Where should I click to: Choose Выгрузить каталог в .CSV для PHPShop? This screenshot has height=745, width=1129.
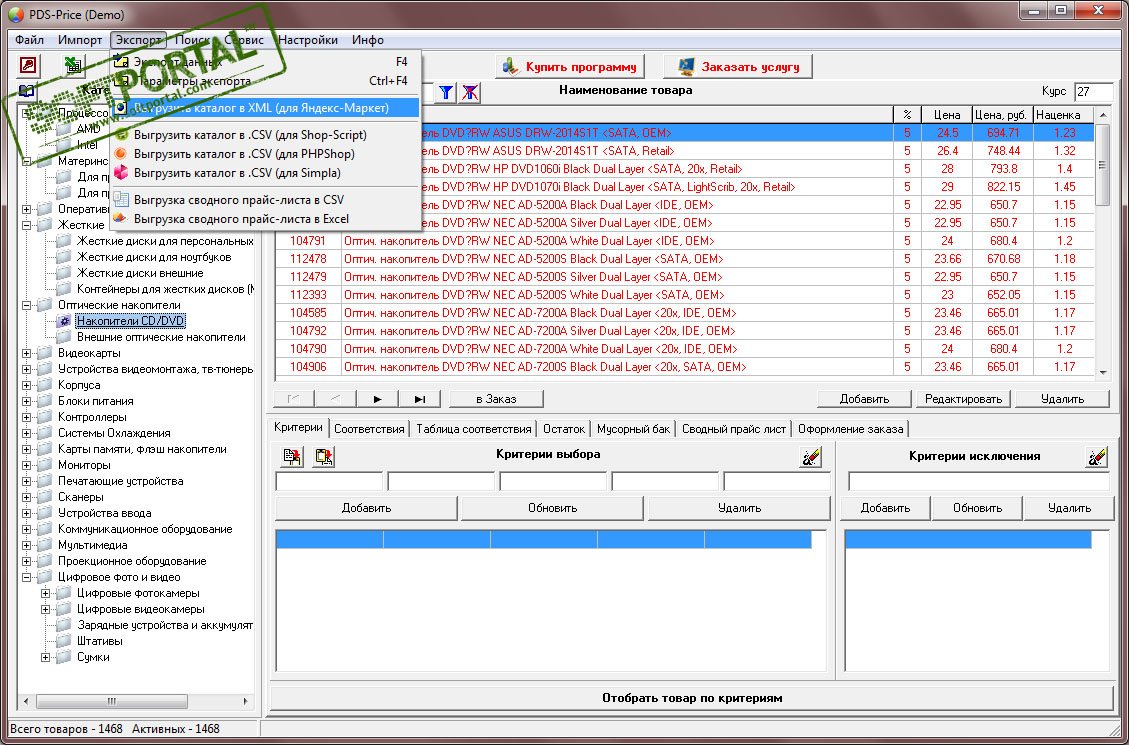click(265, 154)
